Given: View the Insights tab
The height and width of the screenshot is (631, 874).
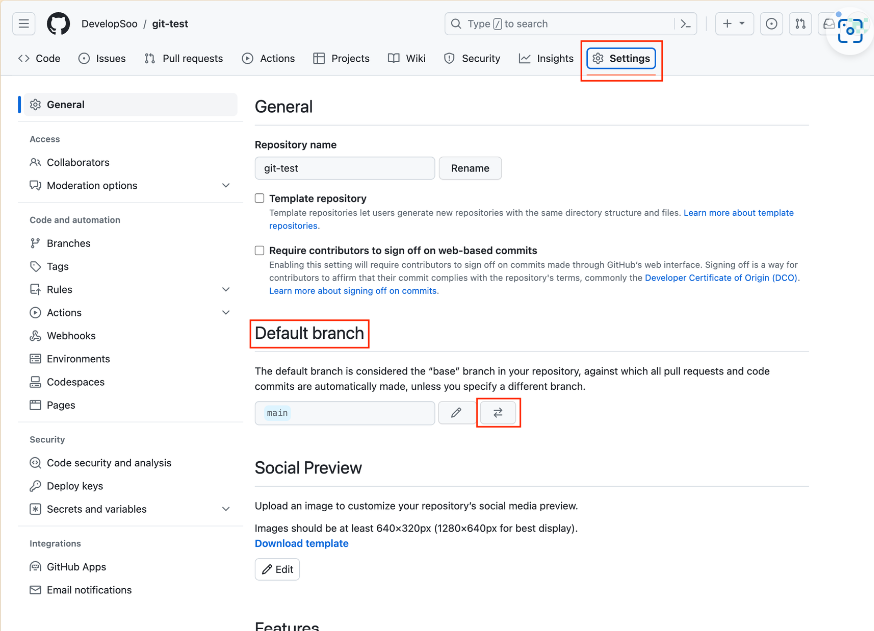Looking at the screenshot, I should click(x=546, y=59).
